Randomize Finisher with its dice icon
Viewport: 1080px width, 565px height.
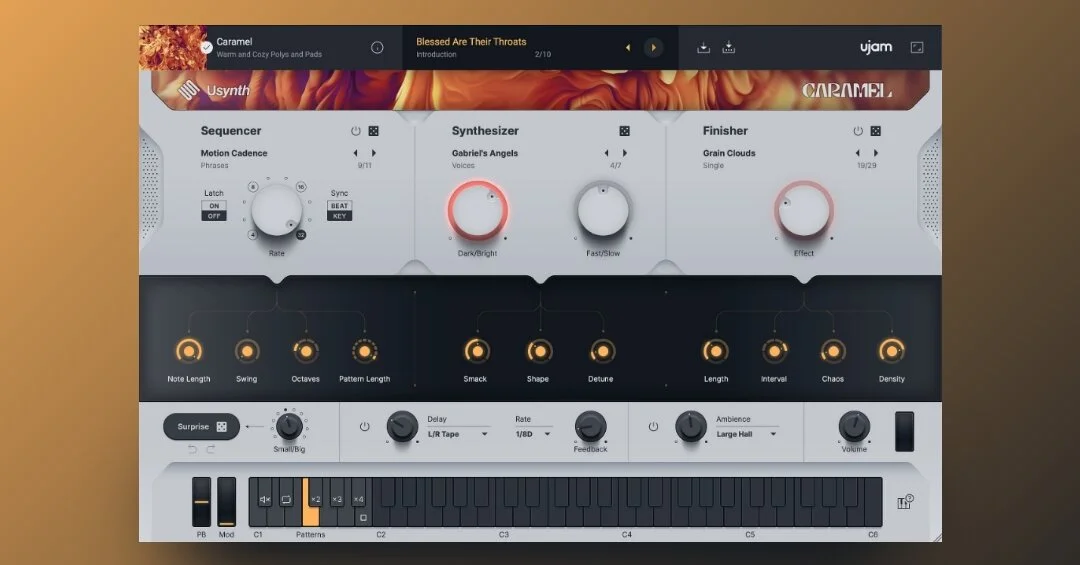click(875, 131)
